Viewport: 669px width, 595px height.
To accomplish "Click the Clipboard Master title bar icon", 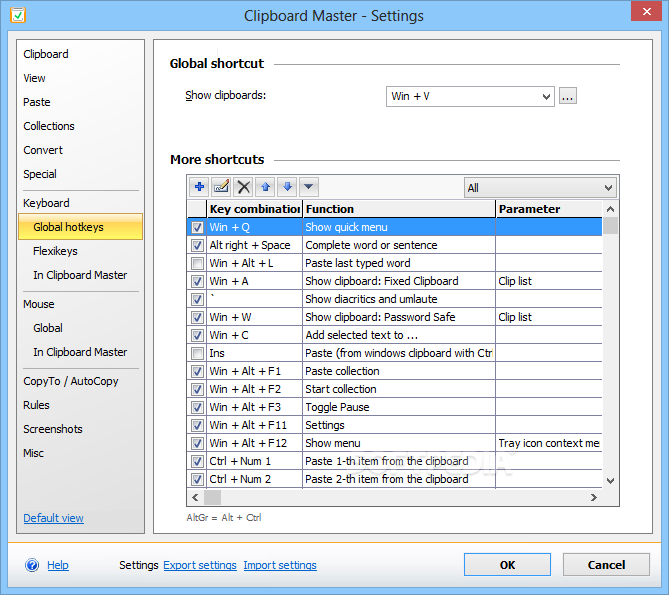I will (18, 15).
